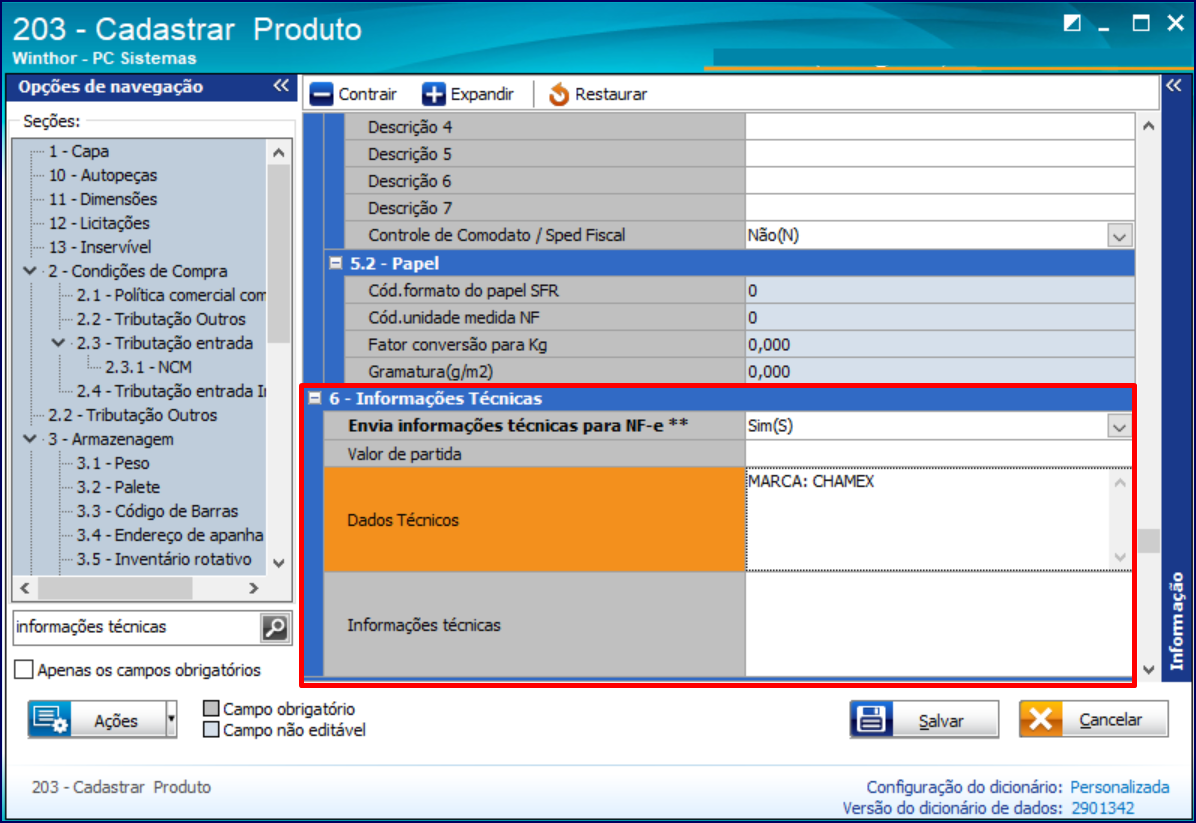The image size is (1196, 823).
Task: Click the Salvar button
Action: click(x=924, y=719)
